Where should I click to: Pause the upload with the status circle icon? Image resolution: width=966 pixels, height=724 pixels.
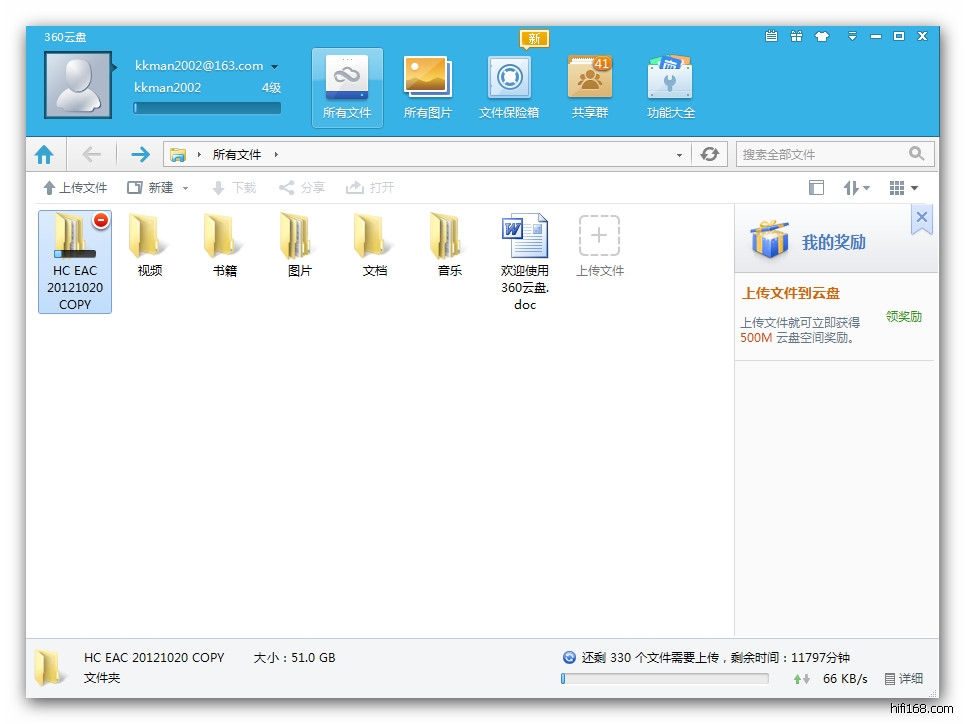click(x=569, y=657)
